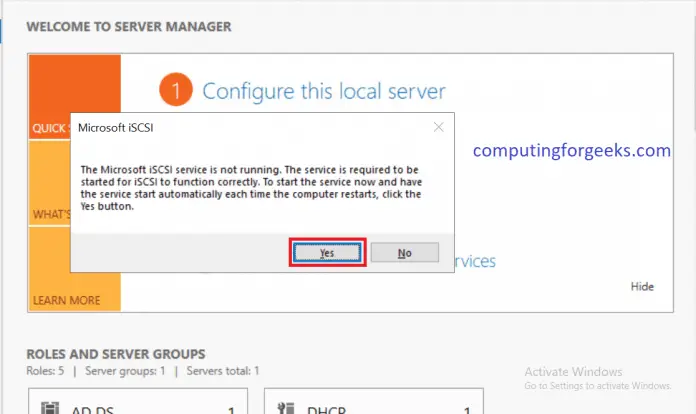Click the Roles and Server Groups heading
Viewport: 696px width, 414px height.
click(x=115, y=354)
